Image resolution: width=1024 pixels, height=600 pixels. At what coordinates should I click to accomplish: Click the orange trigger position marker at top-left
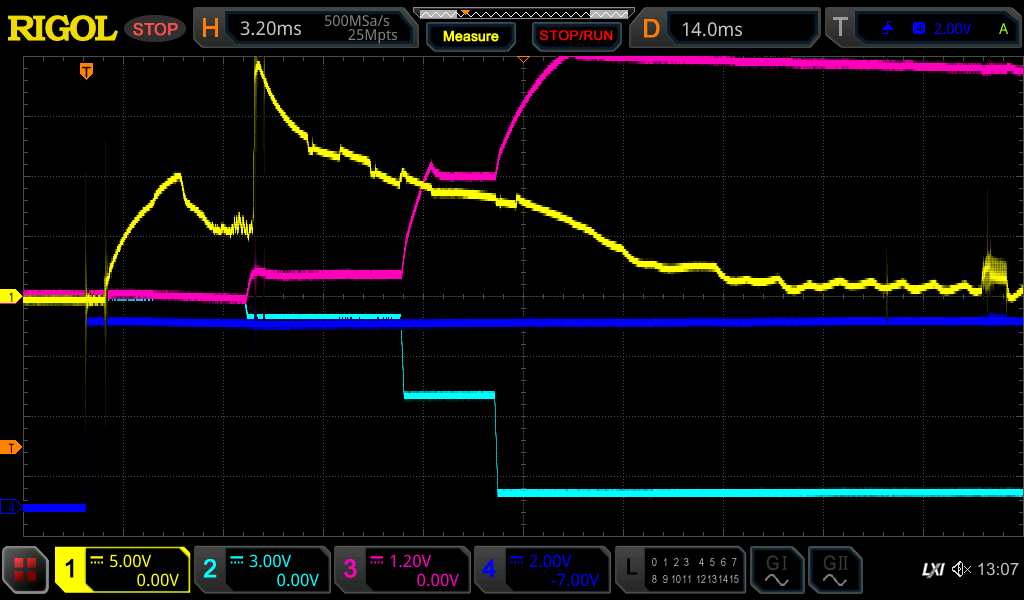point(87,71)
